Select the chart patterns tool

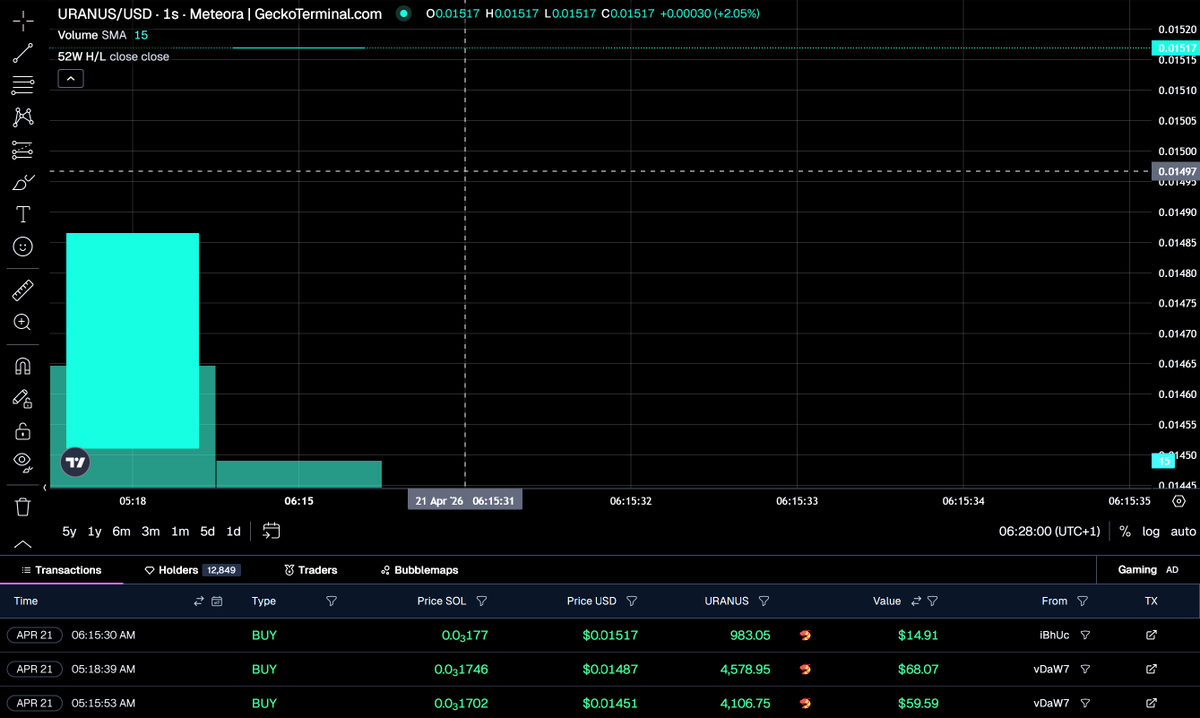(22, 117)
